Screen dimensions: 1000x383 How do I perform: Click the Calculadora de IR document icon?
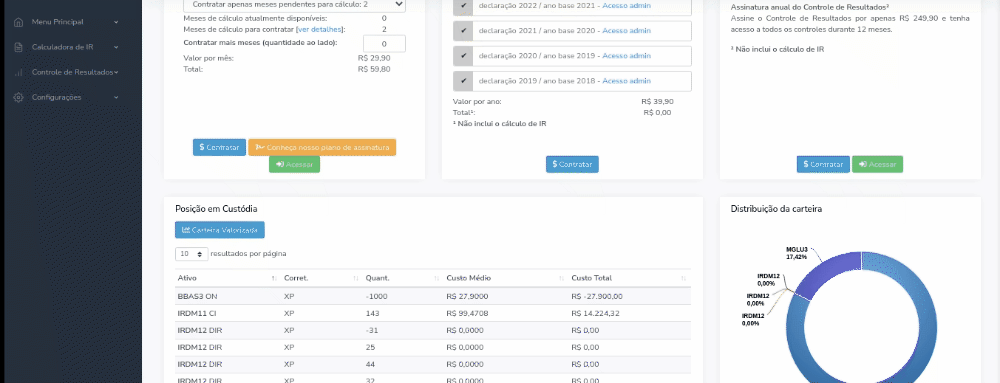pyautogui.click(x=18, y=47)
